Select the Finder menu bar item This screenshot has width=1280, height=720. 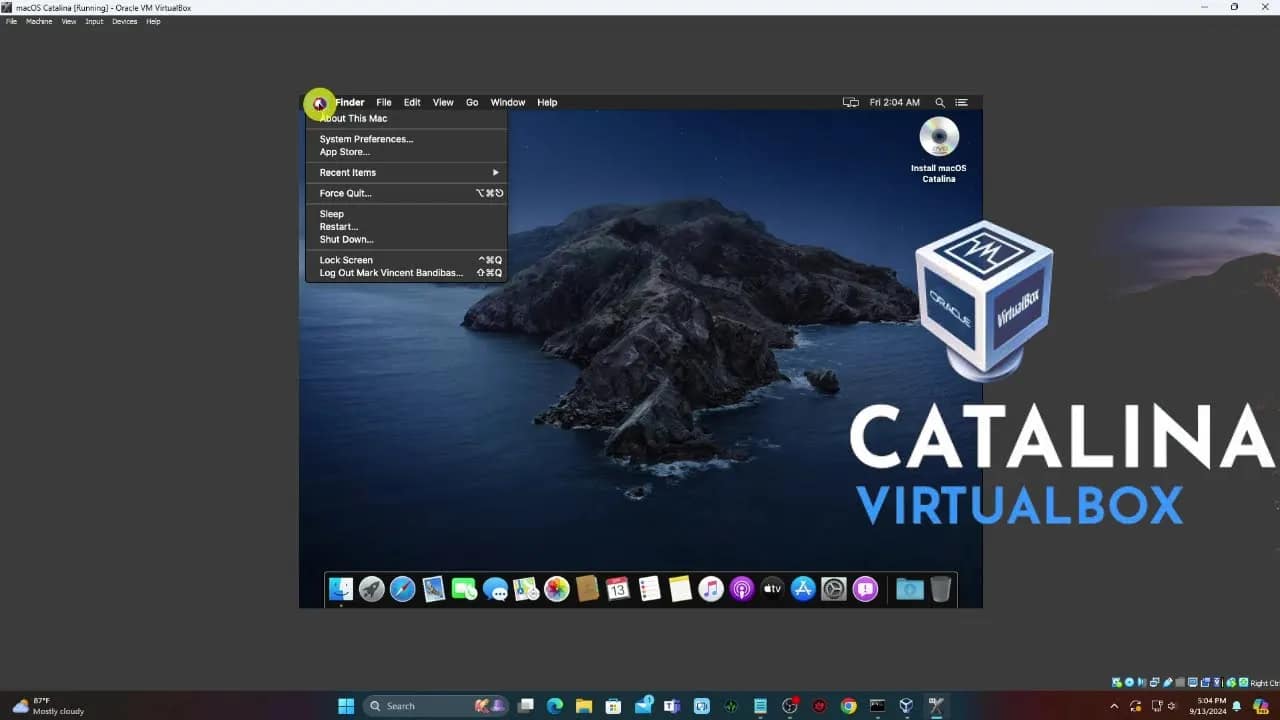tap(350, 102)
